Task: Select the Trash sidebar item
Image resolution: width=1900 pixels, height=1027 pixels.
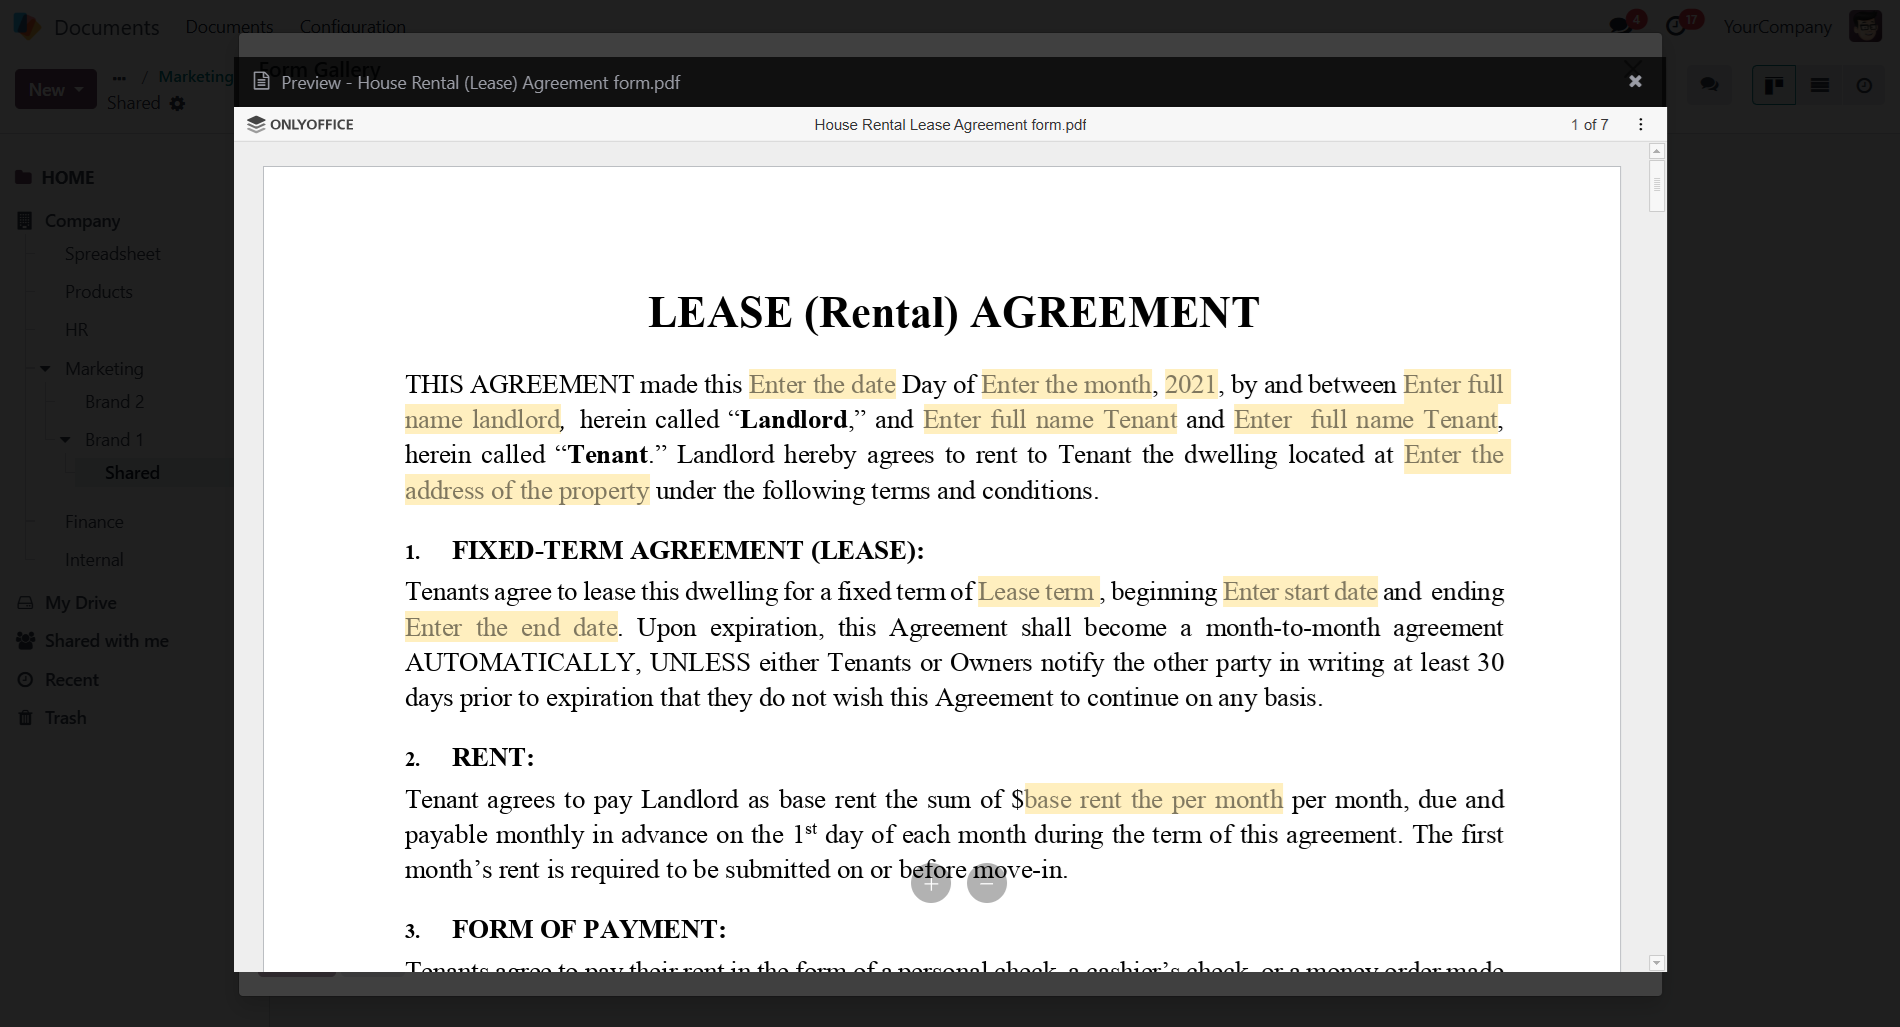Action: click(65, 718)
